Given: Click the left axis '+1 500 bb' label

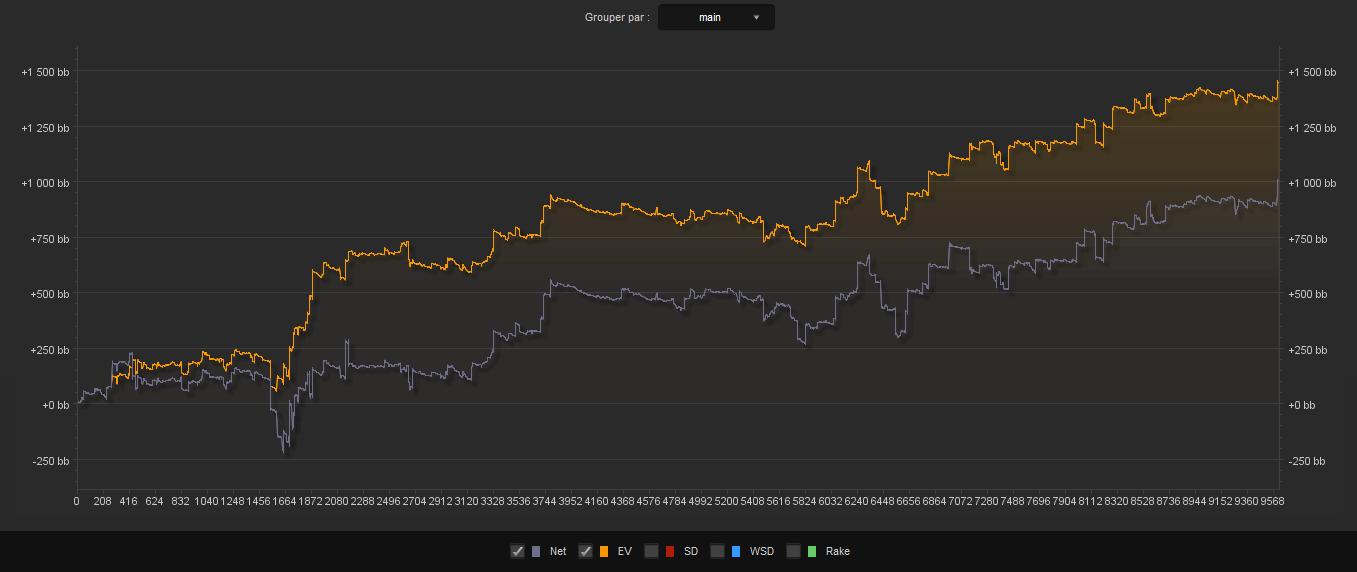Looking at the screenshot, I should tap(45, 72).
